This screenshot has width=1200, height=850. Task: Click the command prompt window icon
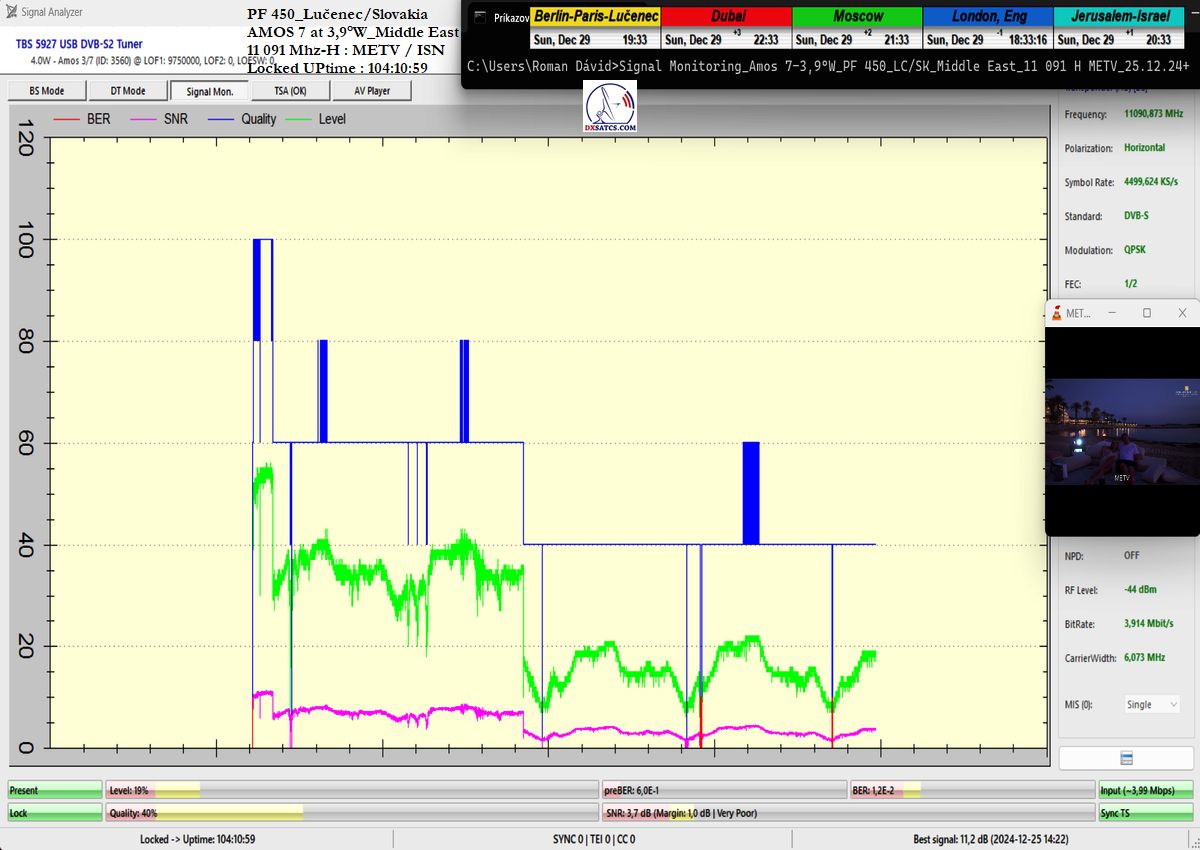480,17
